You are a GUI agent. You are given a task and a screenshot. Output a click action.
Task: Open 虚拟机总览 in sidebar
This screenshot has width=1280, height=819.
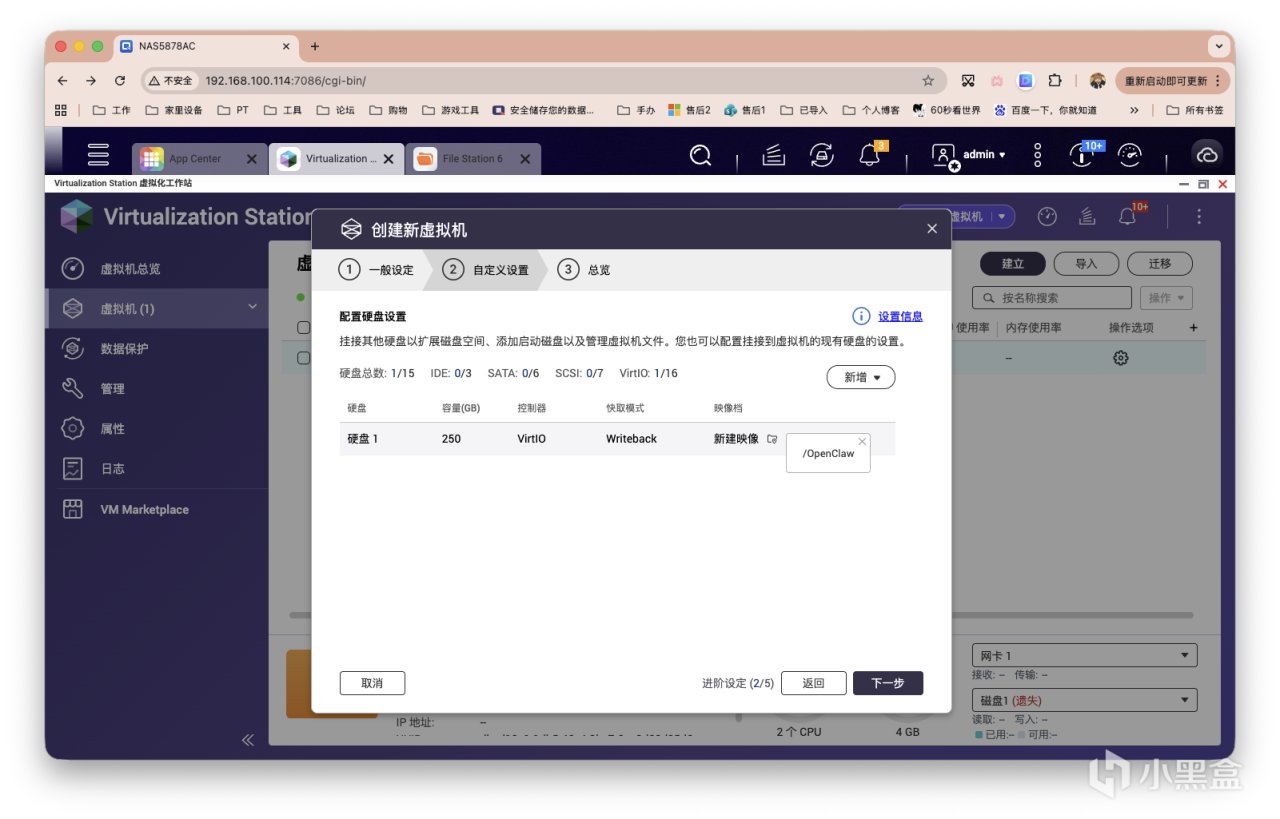coord(157,269)
